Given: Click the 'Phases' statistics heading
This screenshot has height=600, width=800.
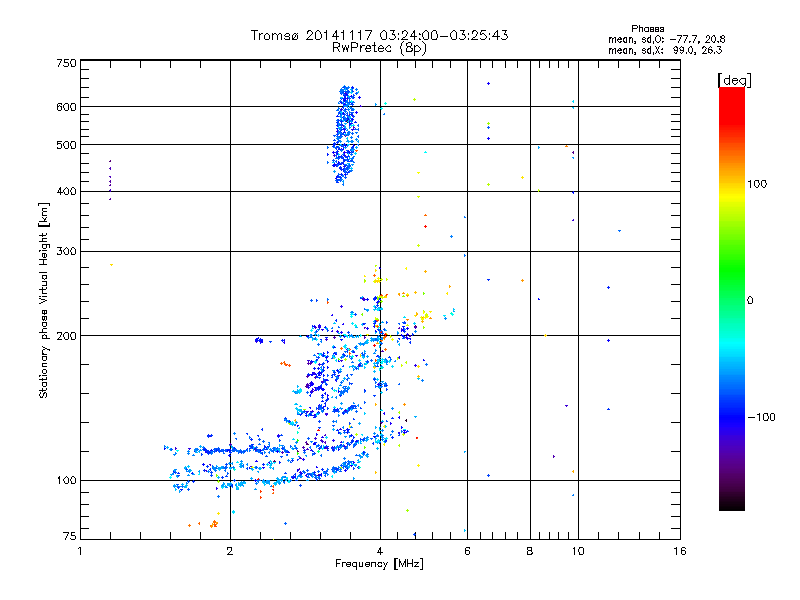Looking at the screenshot, I should 647,29.
